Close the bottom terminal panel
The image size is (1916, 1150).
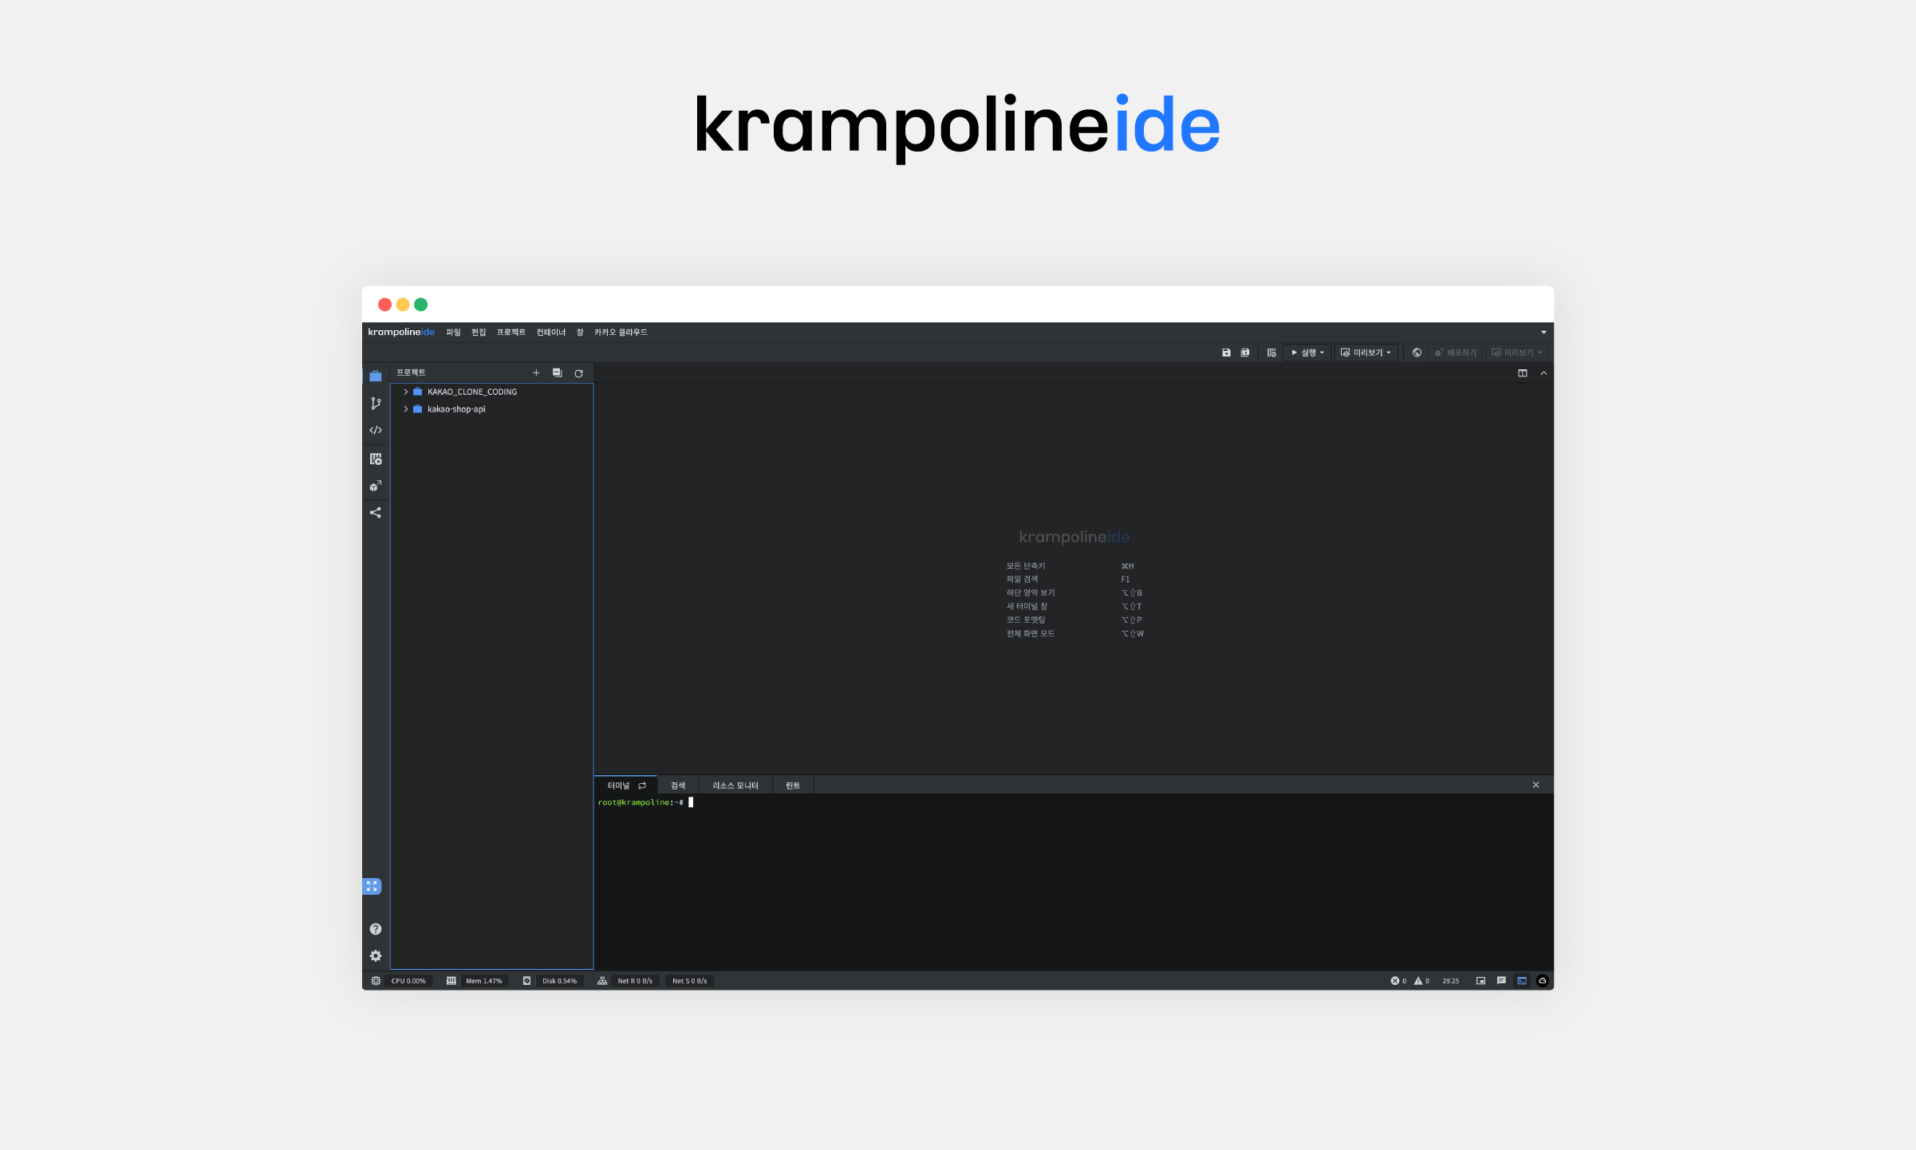click(1535, 785)
